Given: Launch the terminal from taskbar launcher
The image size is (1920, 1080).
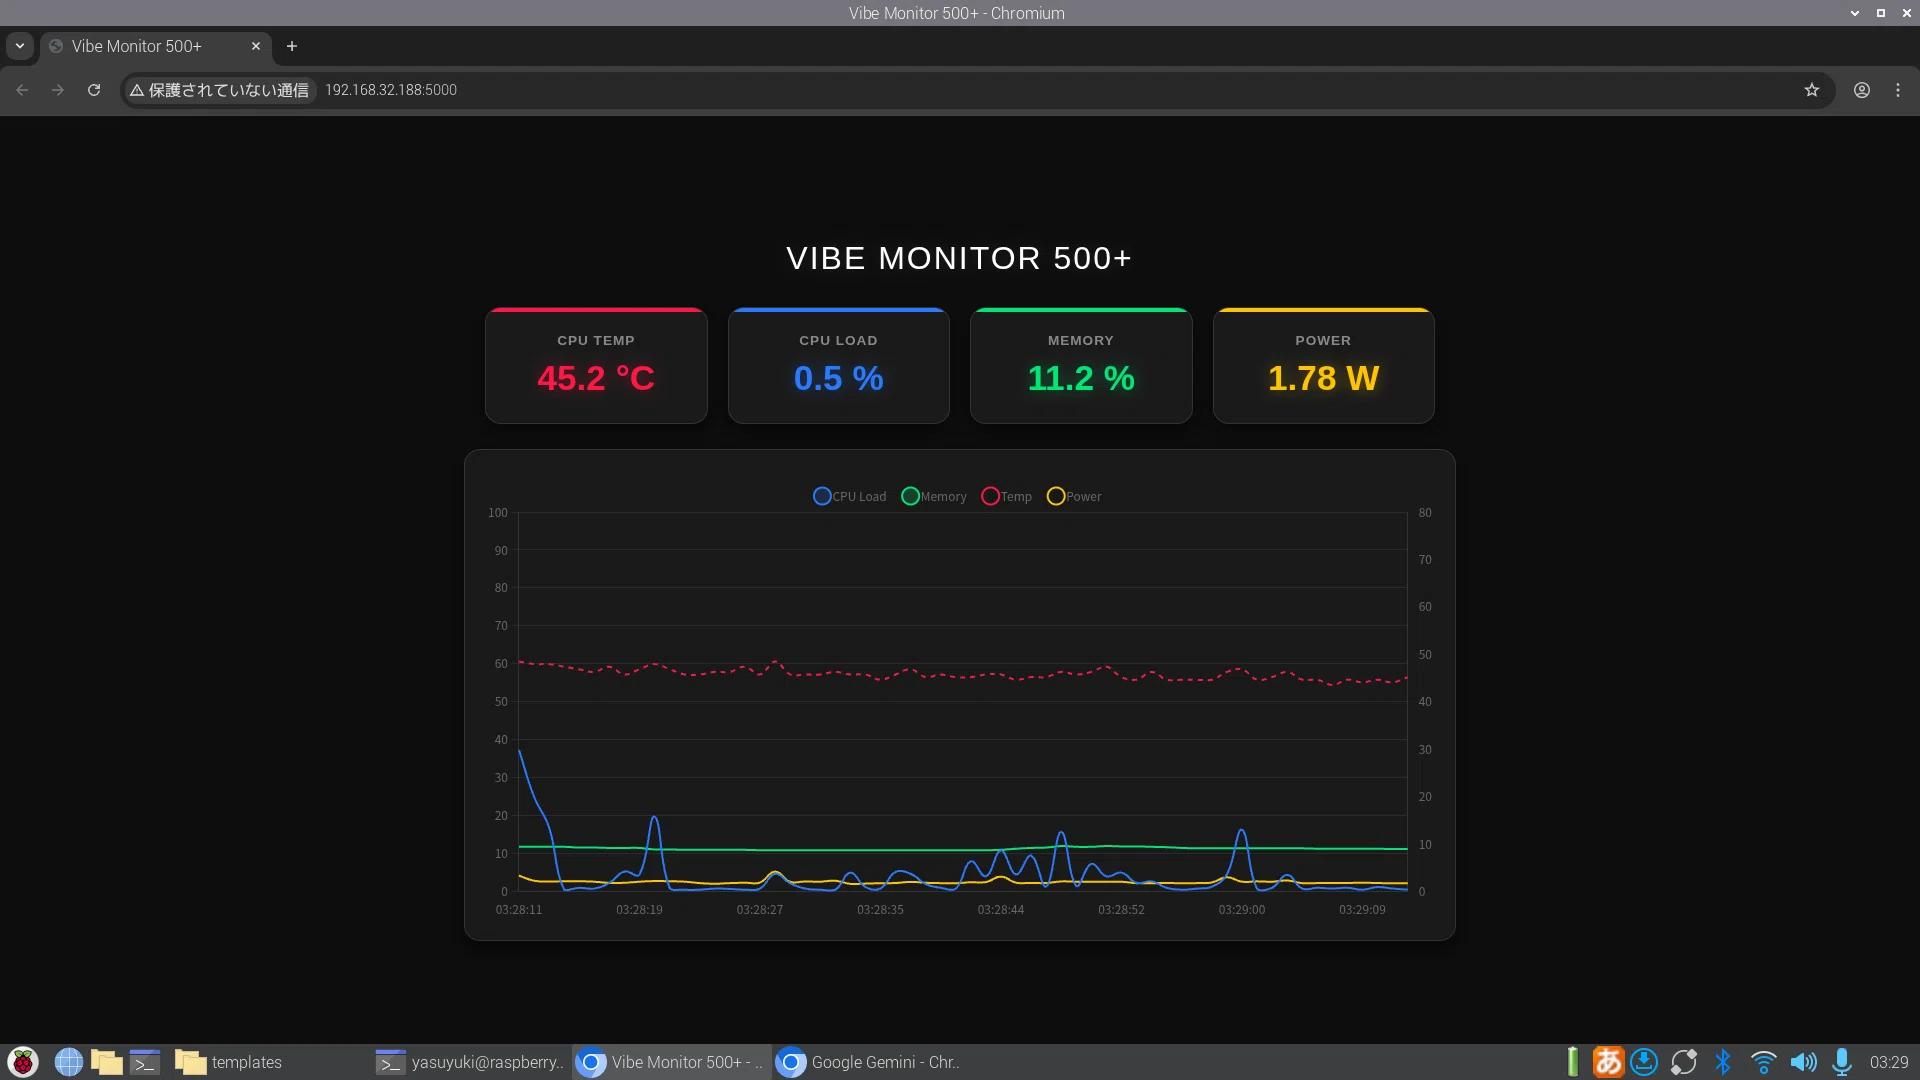Looking at the screenshot, I should point(145,1062).
